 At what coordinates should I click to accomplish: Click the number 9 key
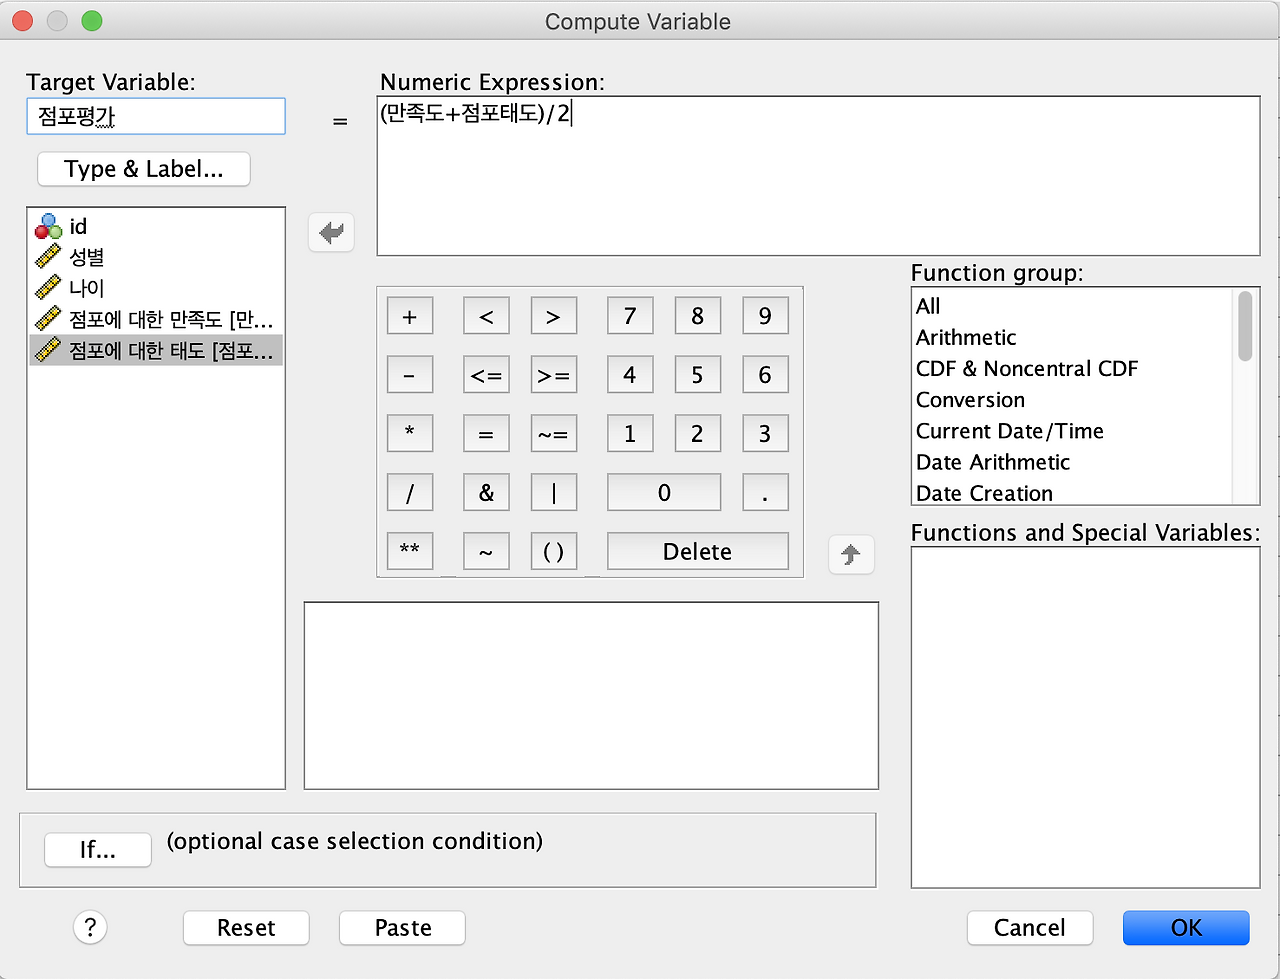pyautogui.click(x=765, y=316)
